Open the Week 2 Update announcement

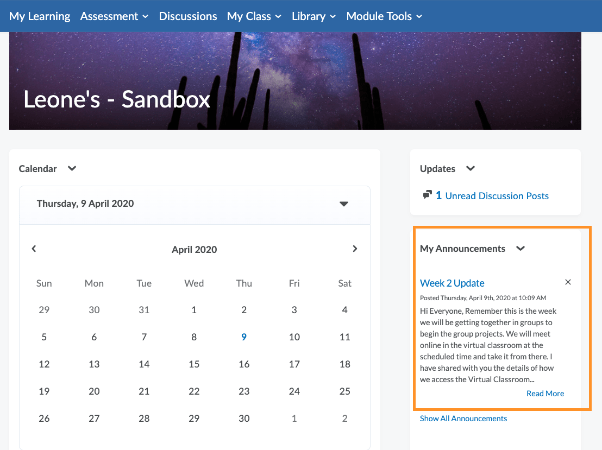452,284
